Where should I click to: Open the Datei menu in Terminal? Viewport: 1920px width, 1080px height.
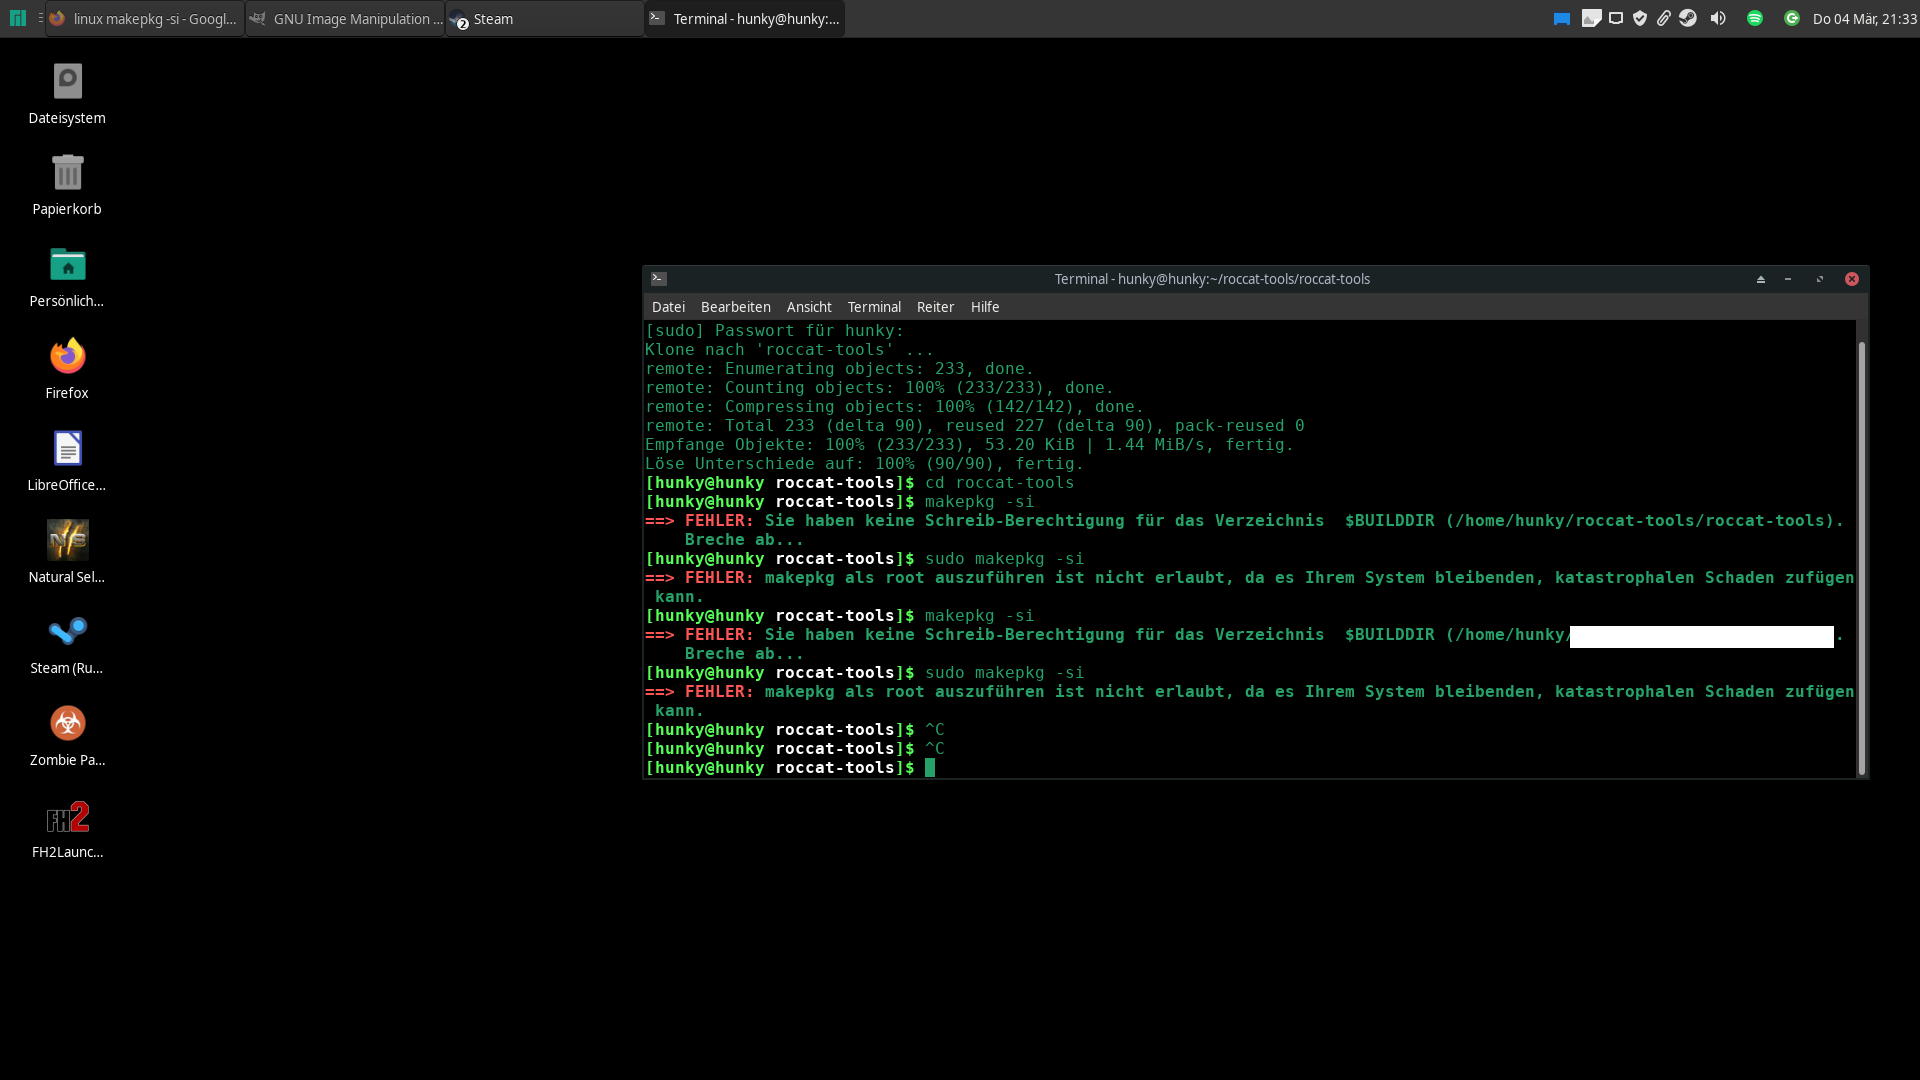pyautogui.click(x=668, y=307)
